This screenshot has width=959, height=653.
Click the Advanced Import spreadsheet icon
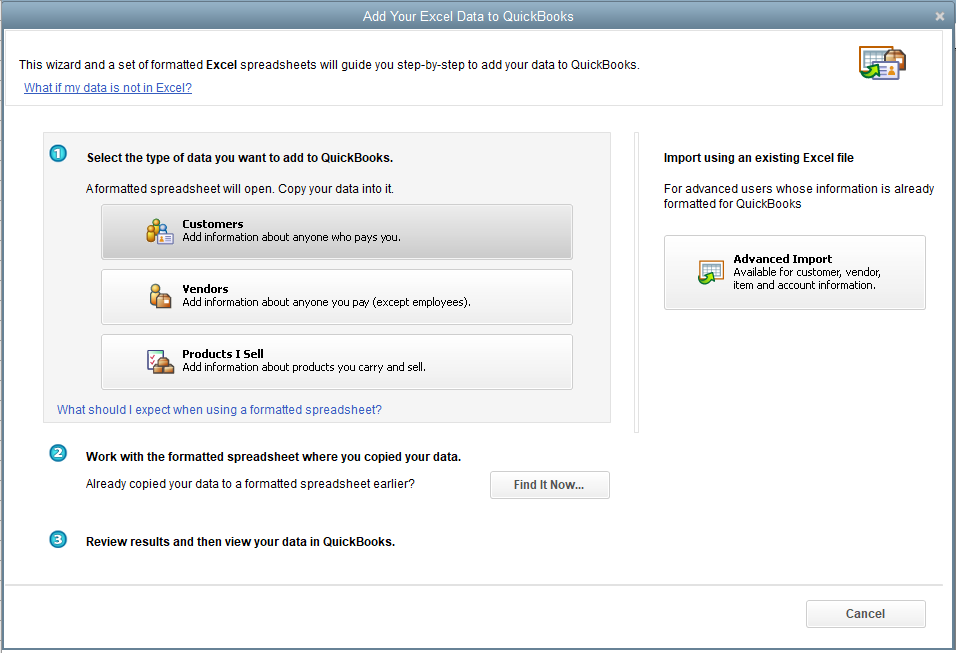711,272
